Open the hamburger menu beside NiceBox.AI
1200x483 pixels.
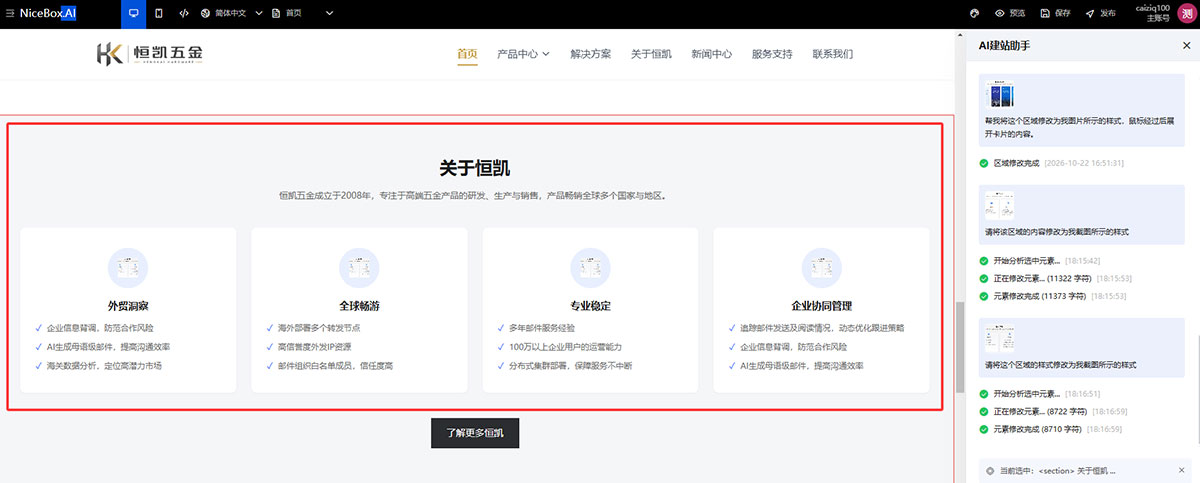pos(8,13)
